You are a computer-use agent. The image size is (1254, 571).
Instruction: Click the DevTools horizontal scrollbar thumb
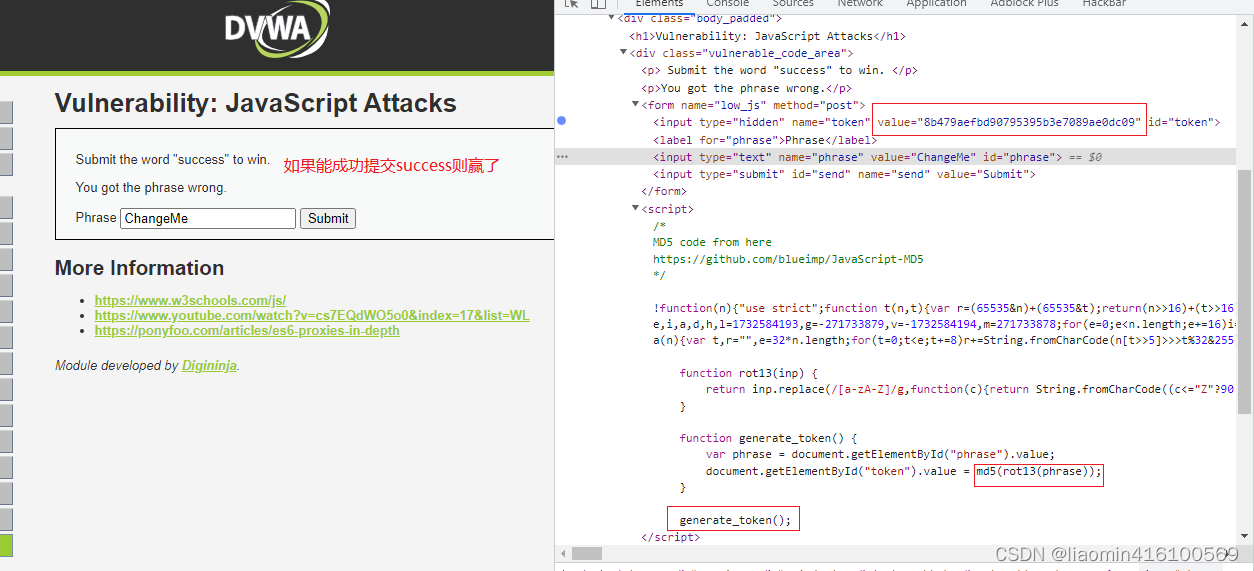(587, 553)
